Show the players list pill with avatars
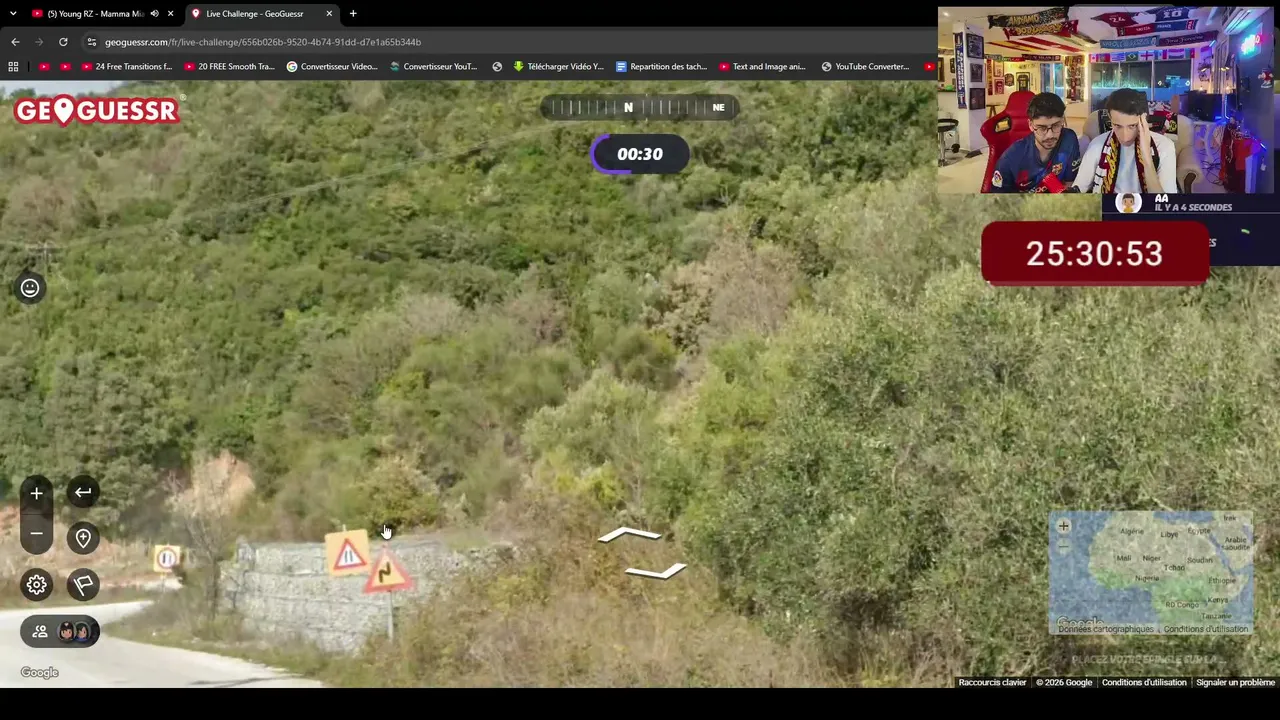Screen dimensions: 1280x720 tap(60, 631)
